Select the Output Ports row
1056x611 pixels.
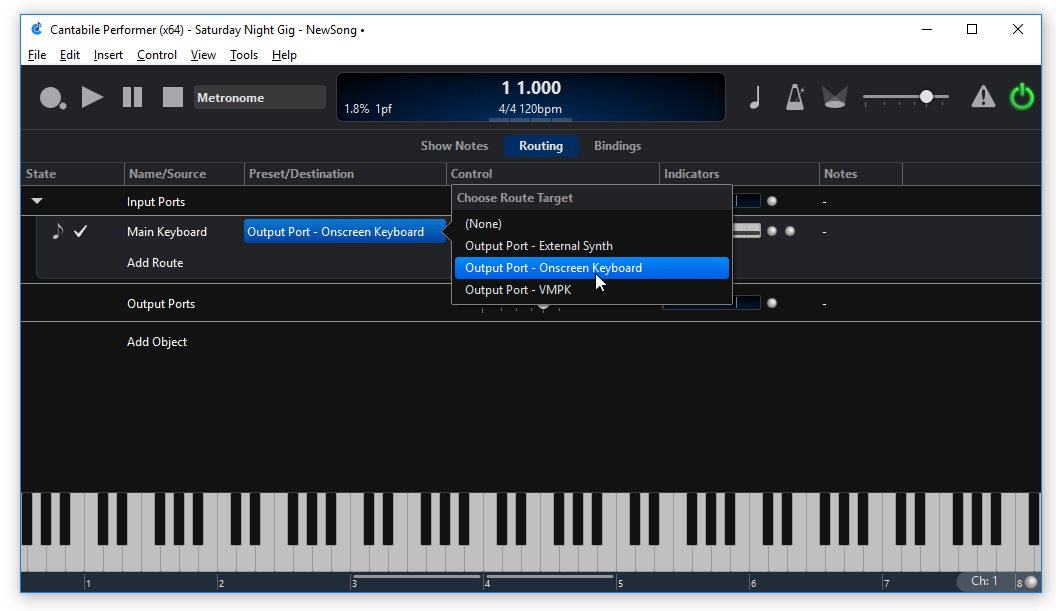coord(161,304)
